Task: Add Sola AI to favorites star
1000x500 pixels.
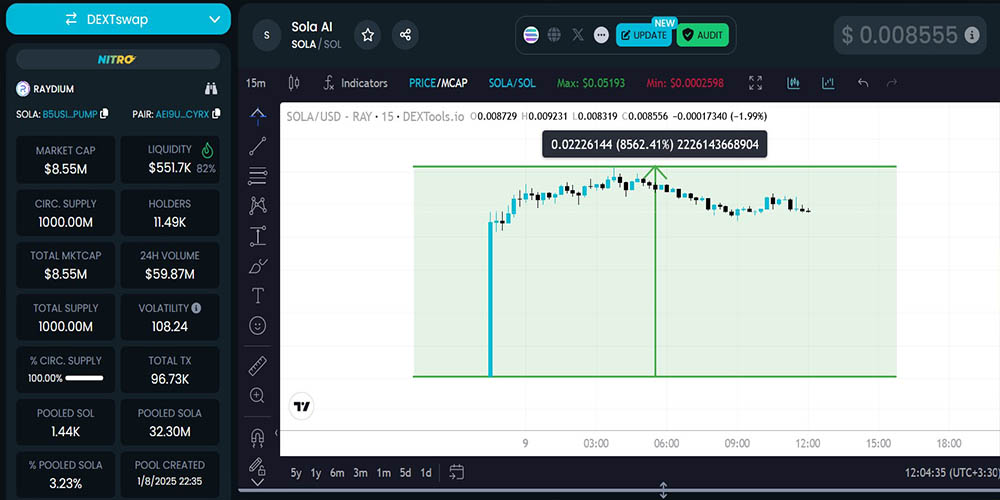Action: coord(367,35)
